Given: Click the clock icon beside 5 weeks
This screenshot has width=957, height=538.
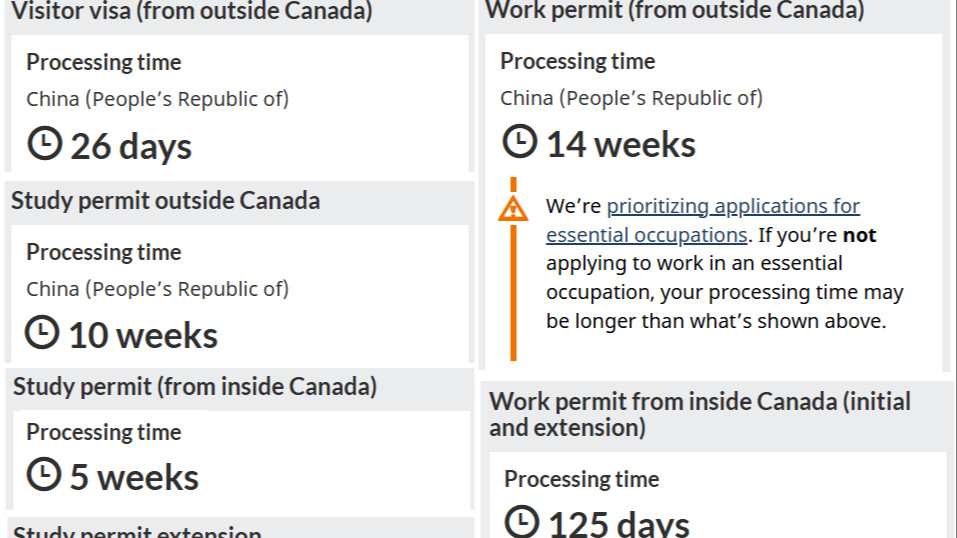Looking at the screenshot, I should tap(44, 474).
